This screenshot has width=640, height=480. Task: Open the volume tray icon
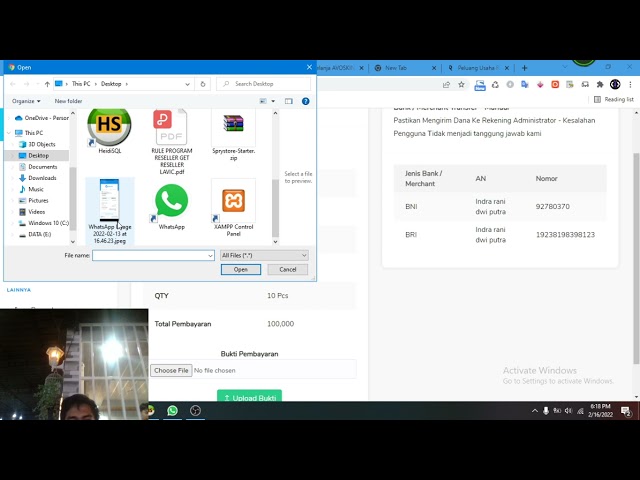[x=569, y=411]
